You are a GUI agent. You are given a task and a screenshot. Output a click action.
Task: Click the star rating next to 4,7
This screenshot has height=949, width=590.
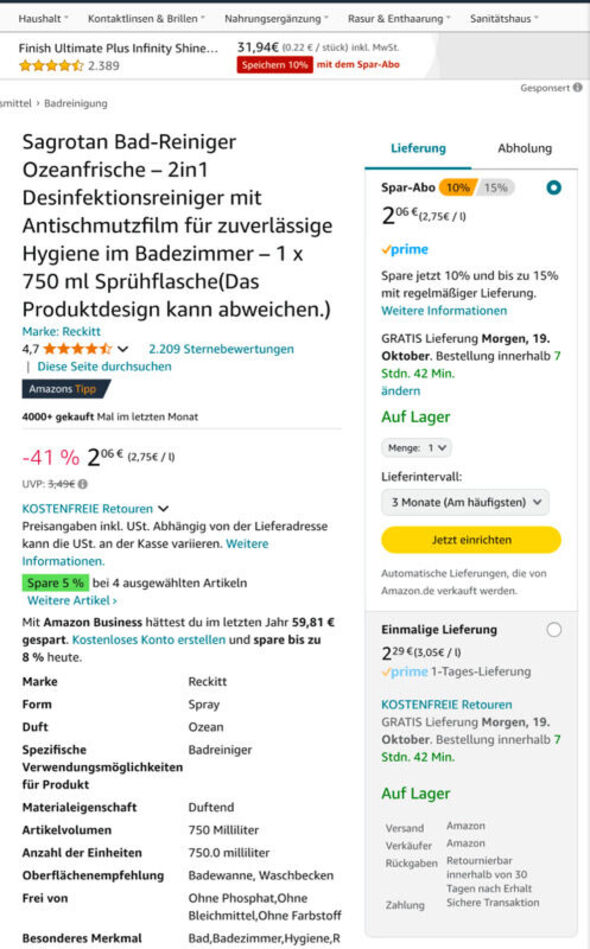pyautogui.click(x=77, y=349)
